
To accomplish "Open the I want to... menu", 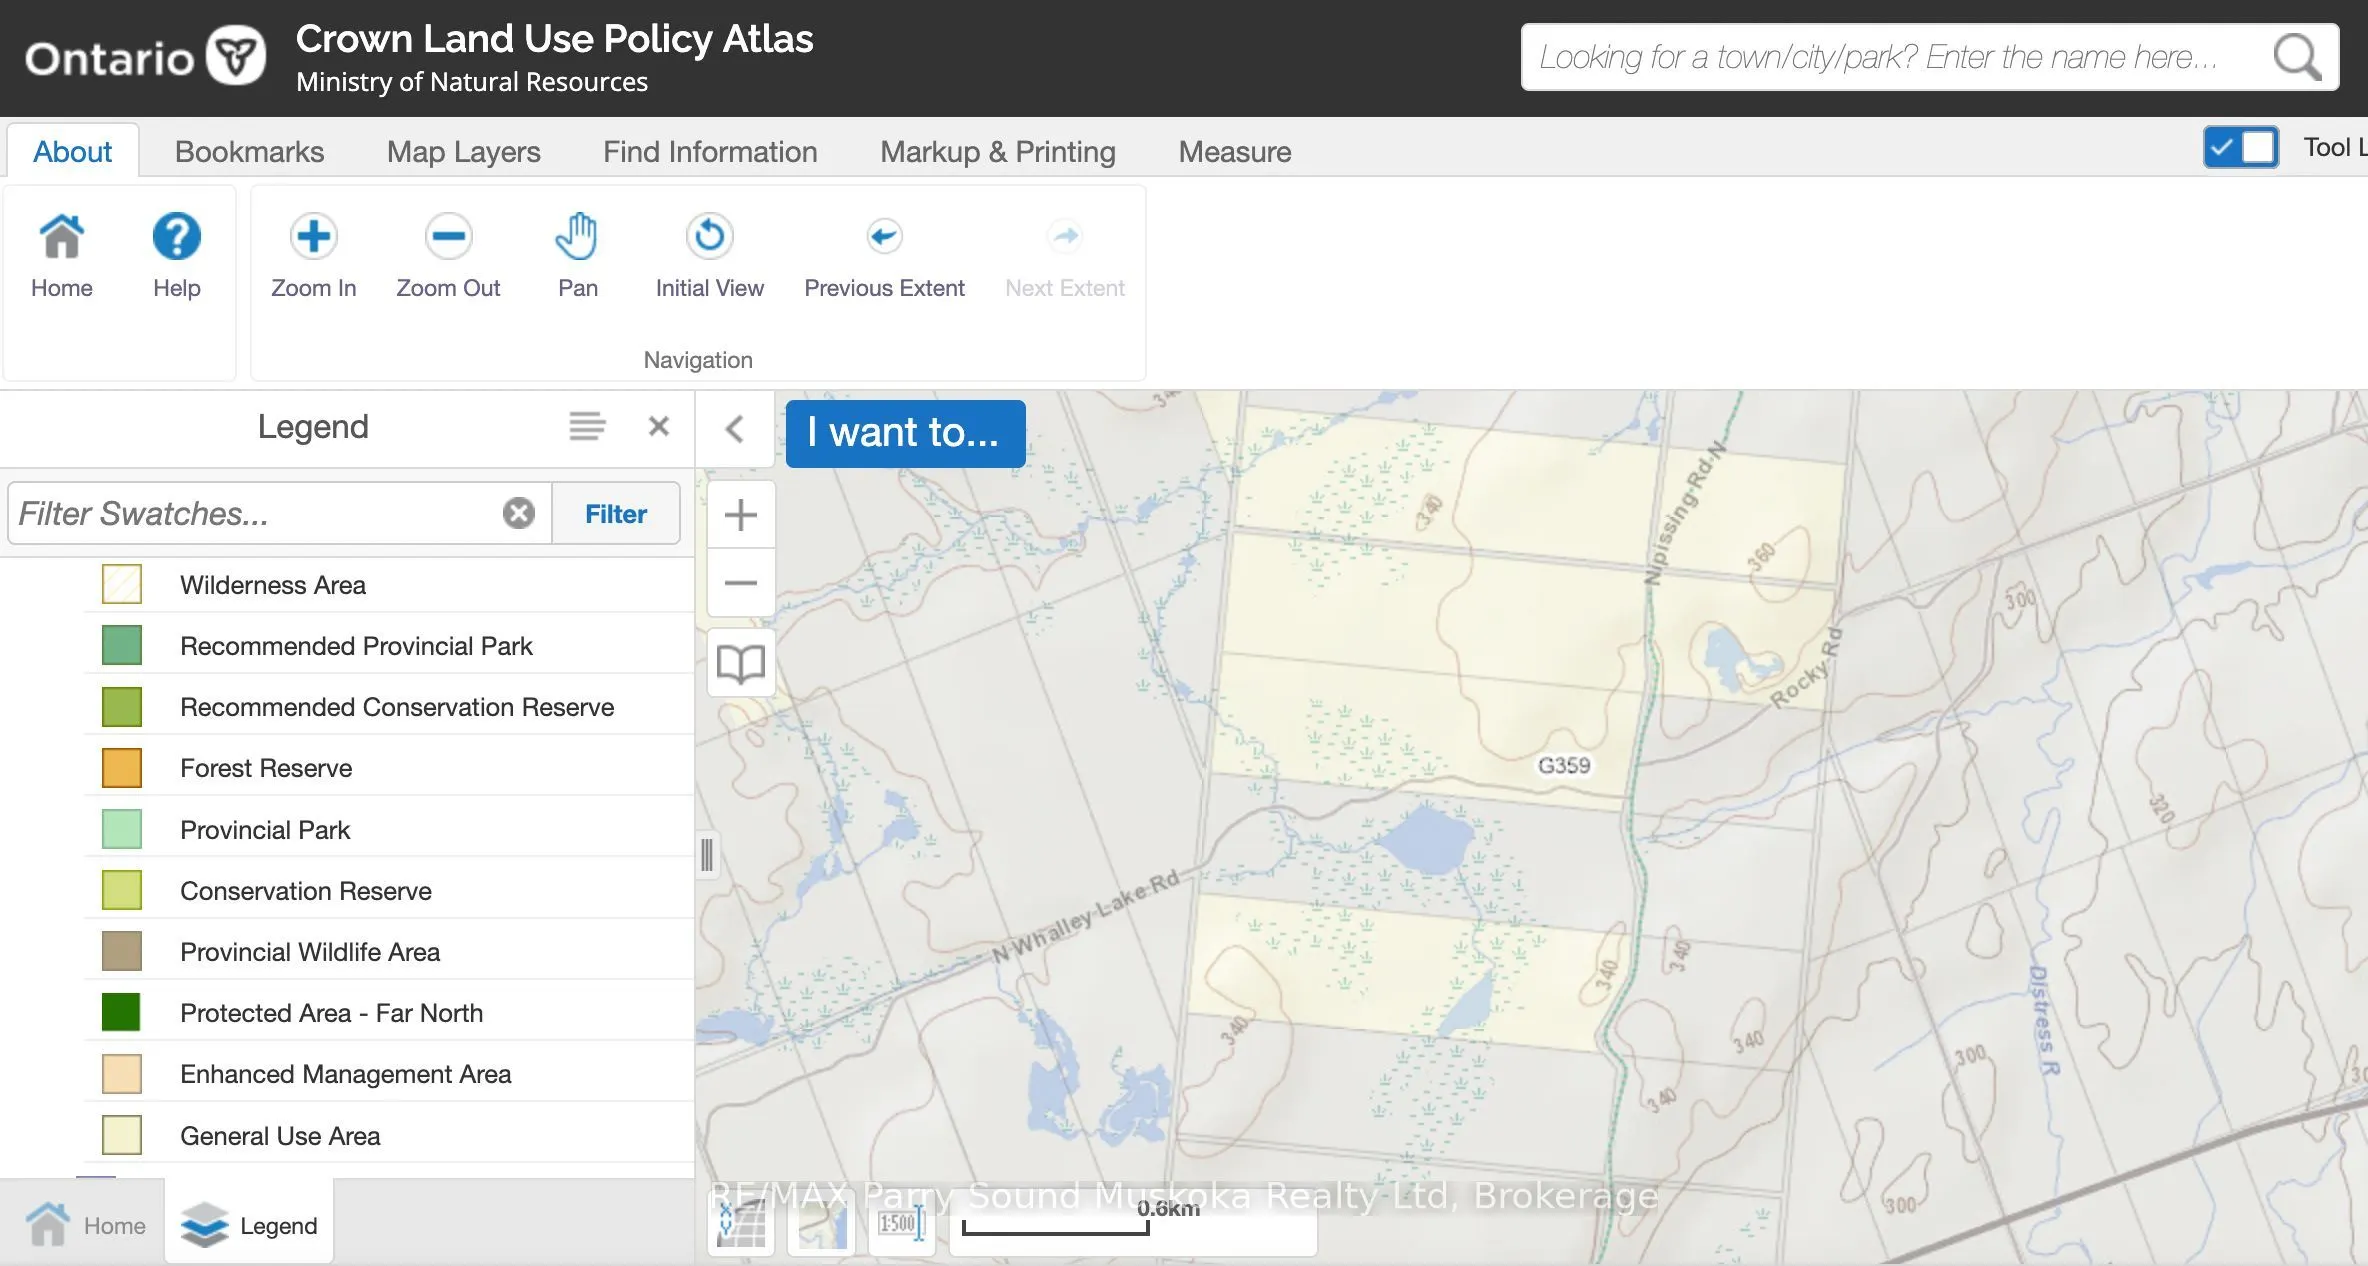I will point(905,433).
